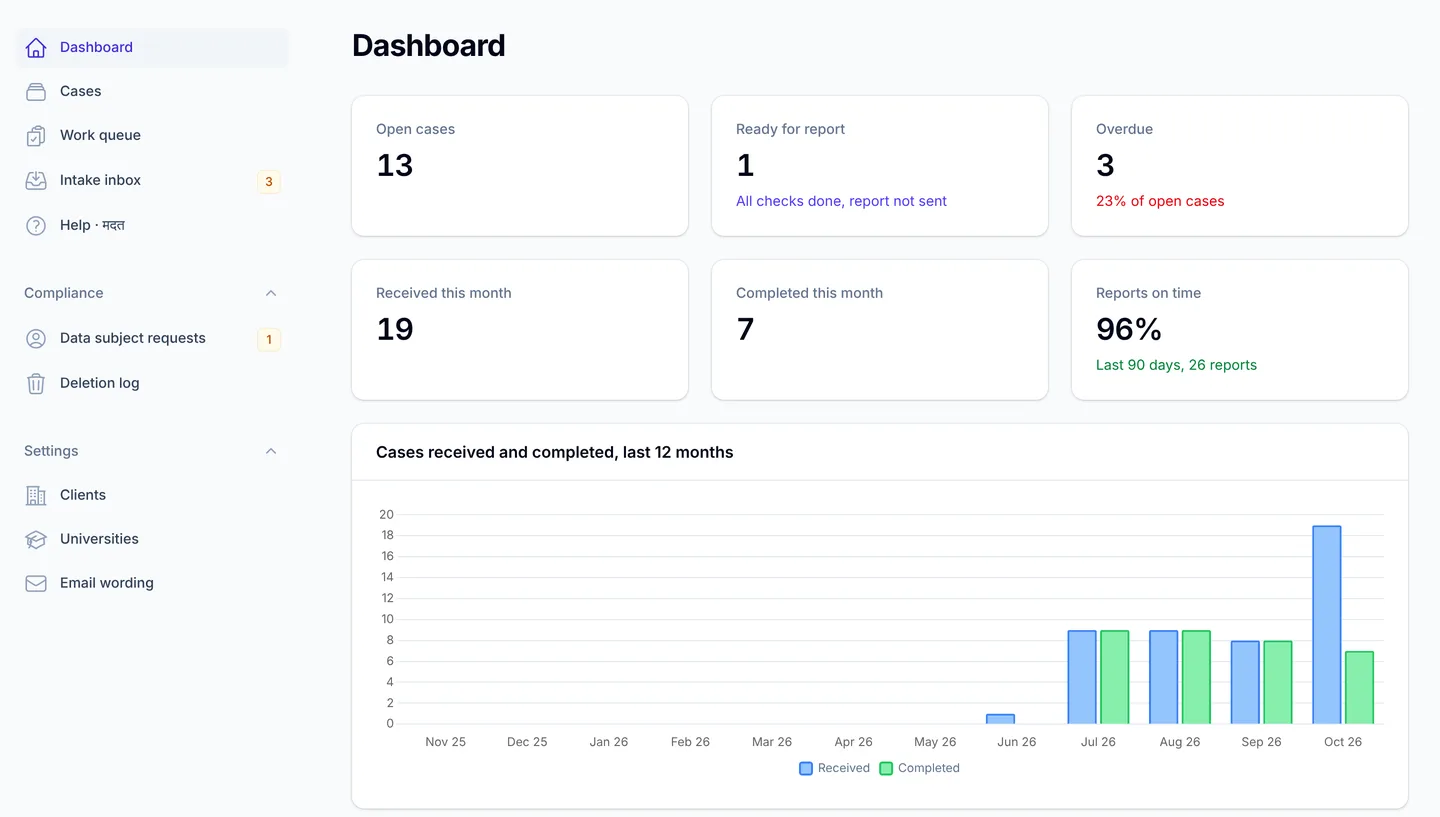Collapse the Compliance section chevron
Image resolution: width=1440 pixels, height=817 pixels.
click(271, 293)
